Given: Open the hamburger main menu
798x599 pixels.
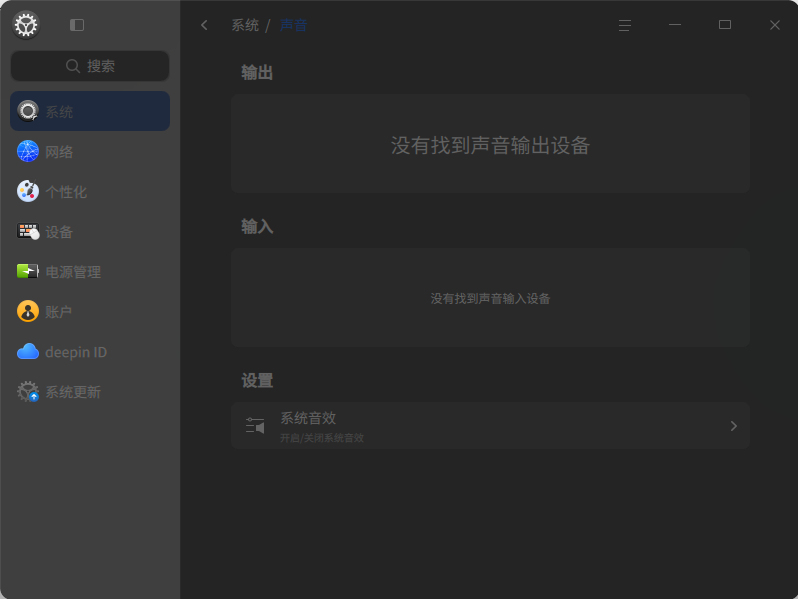Looking at the screenshot, I should coord(625,25).
